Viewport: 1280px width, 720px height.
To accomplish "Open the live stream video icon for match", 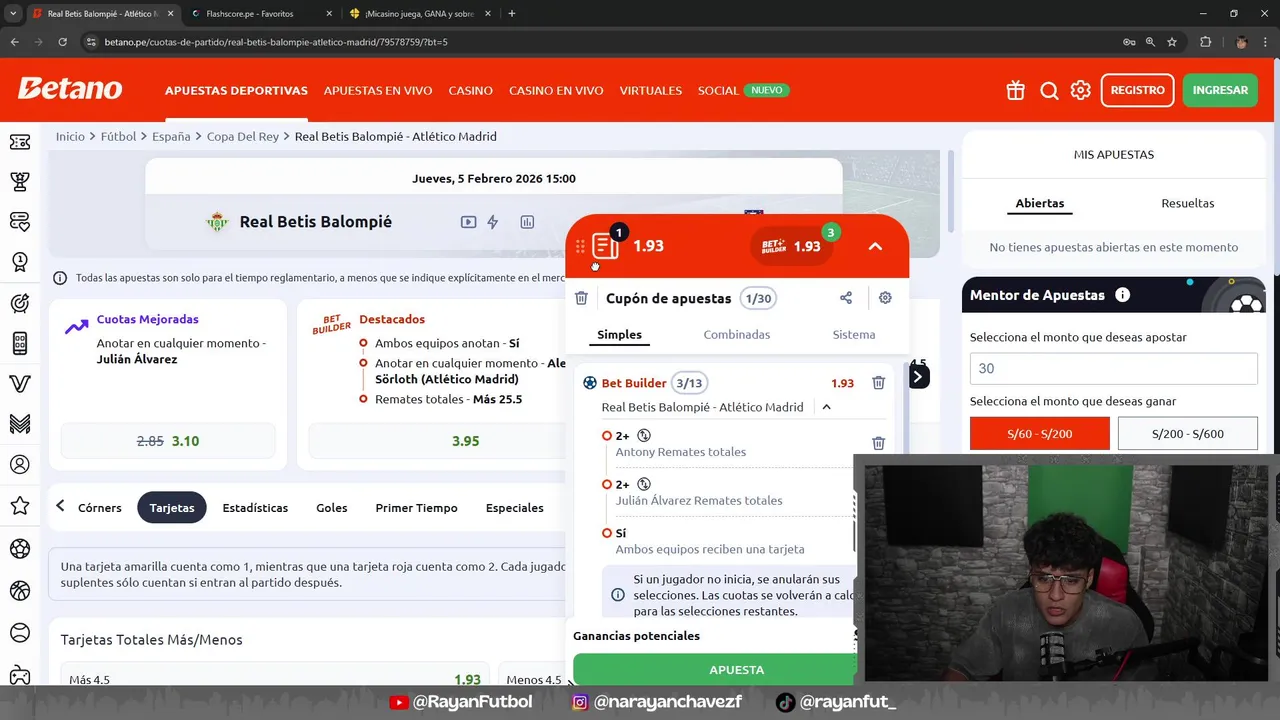I will click(x=468, y=222).
